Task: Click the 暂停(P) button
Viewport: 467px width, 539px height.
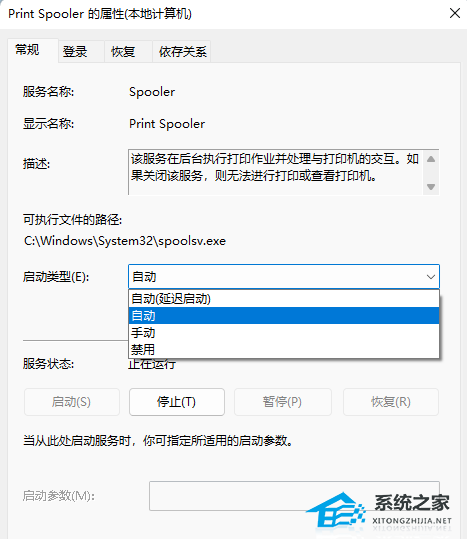Action: pos(282,402)
